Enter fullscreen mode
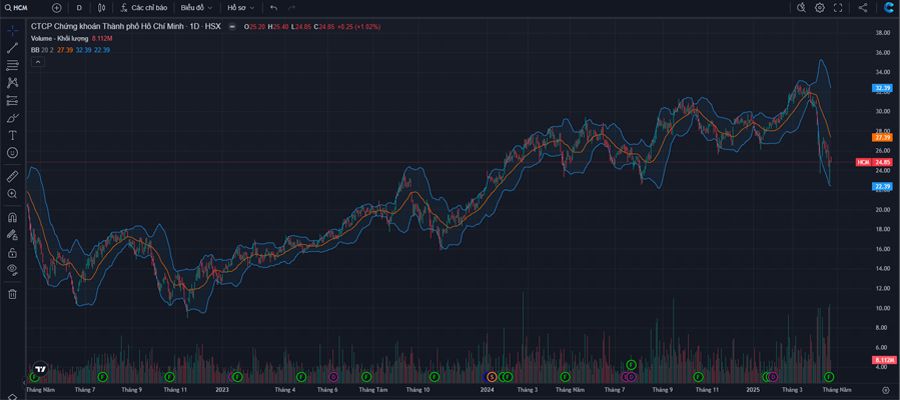This screenshot has height=400, width=900. 838,7
